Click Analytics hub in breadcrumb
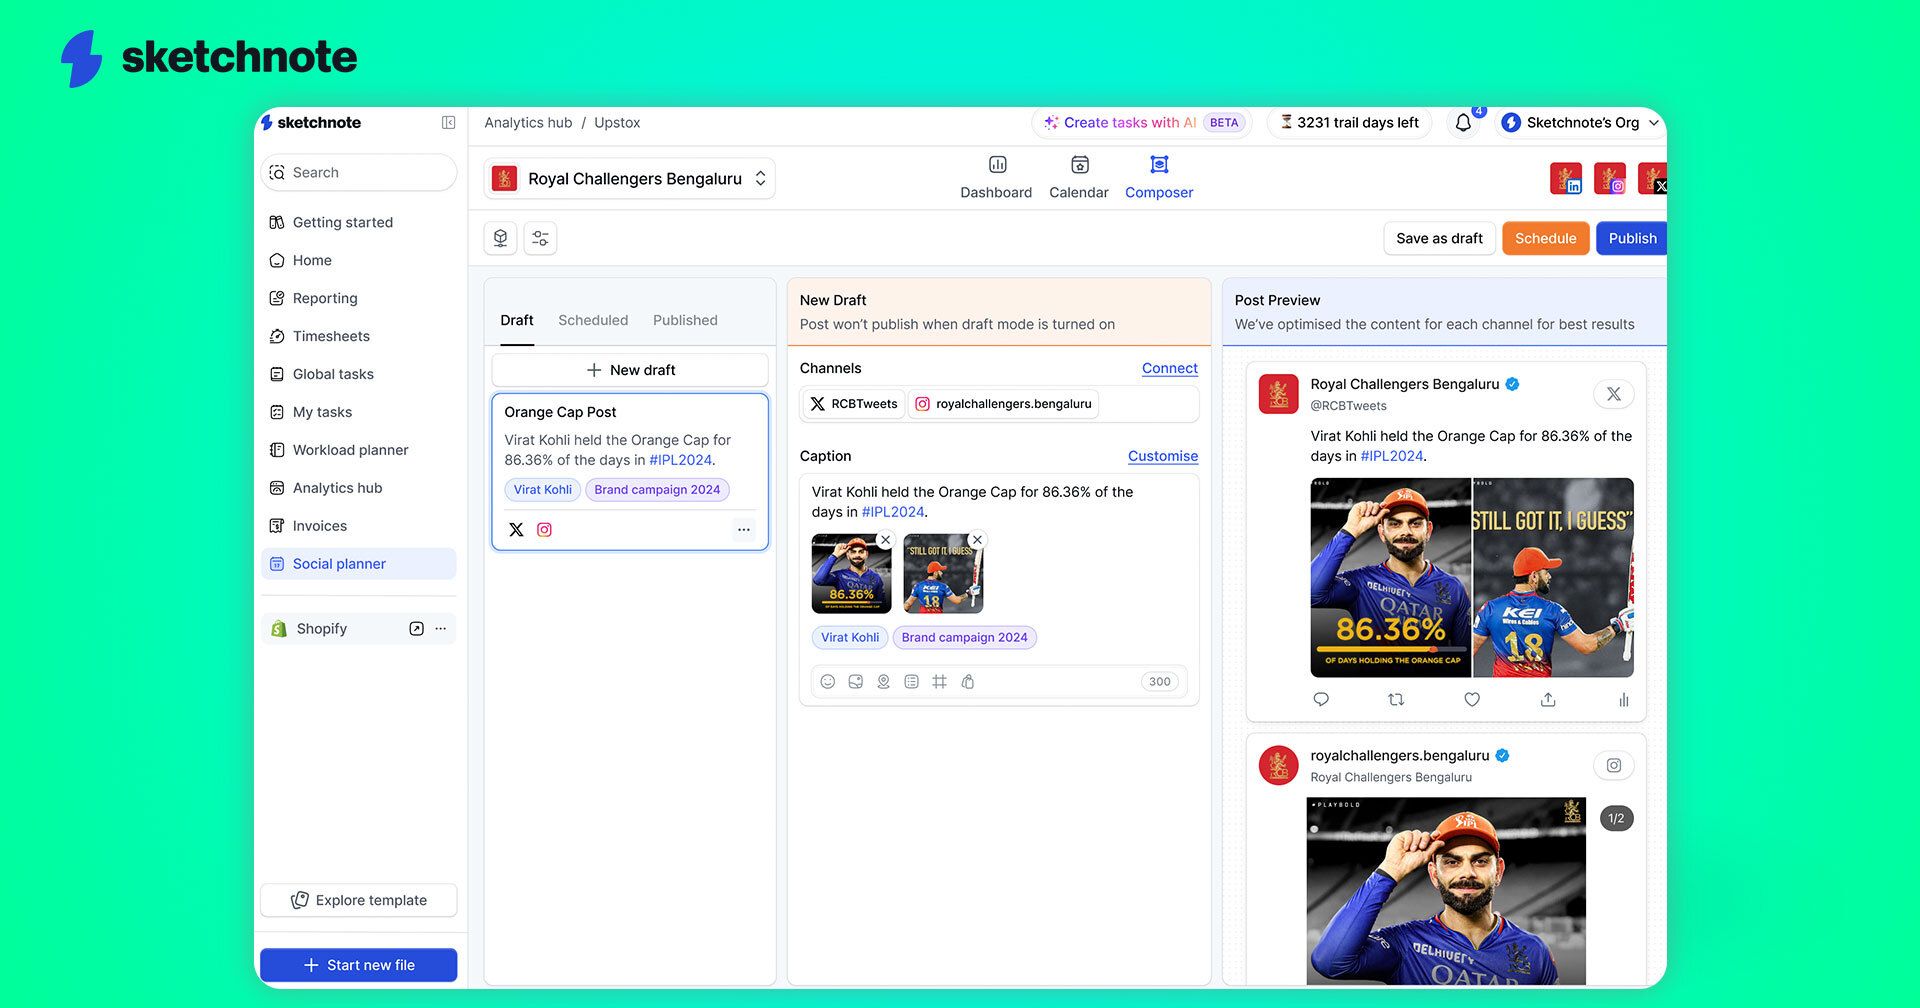Image resolution: width=1920 pixels, height=1008 pixels. coord(528,123)
